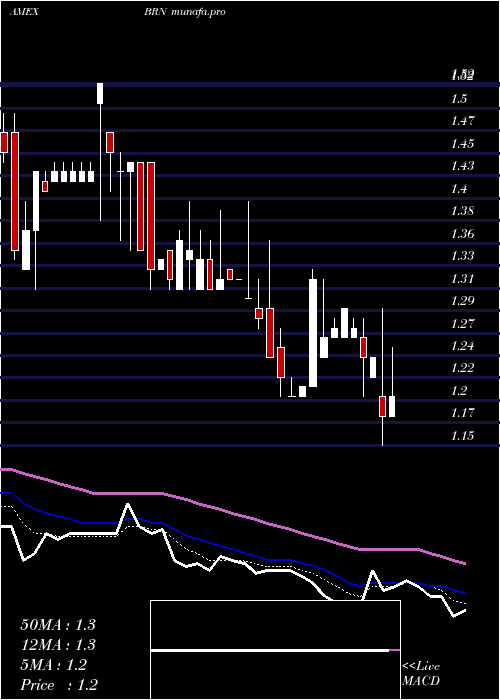500x700 pixels.
Task: Click the 1.17 price axis label
Action: 462,413
